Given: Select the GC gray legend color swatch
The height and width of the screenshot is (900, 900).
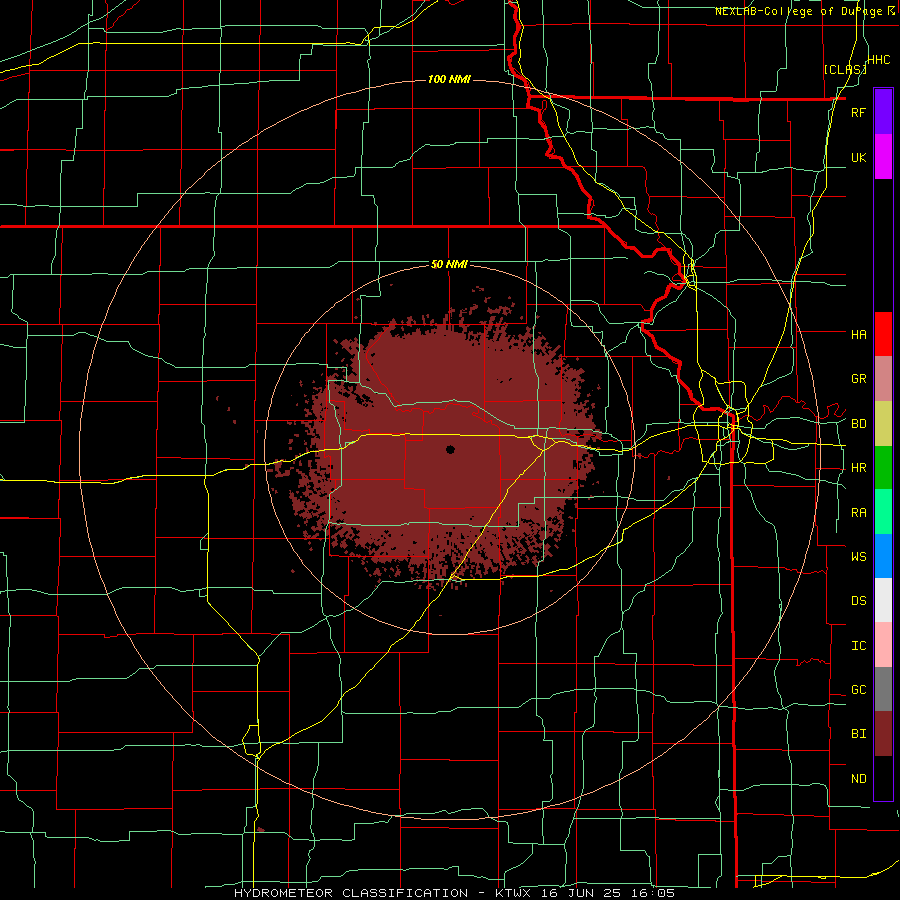Looking at the screenshot, I should [x=883, y=689].
